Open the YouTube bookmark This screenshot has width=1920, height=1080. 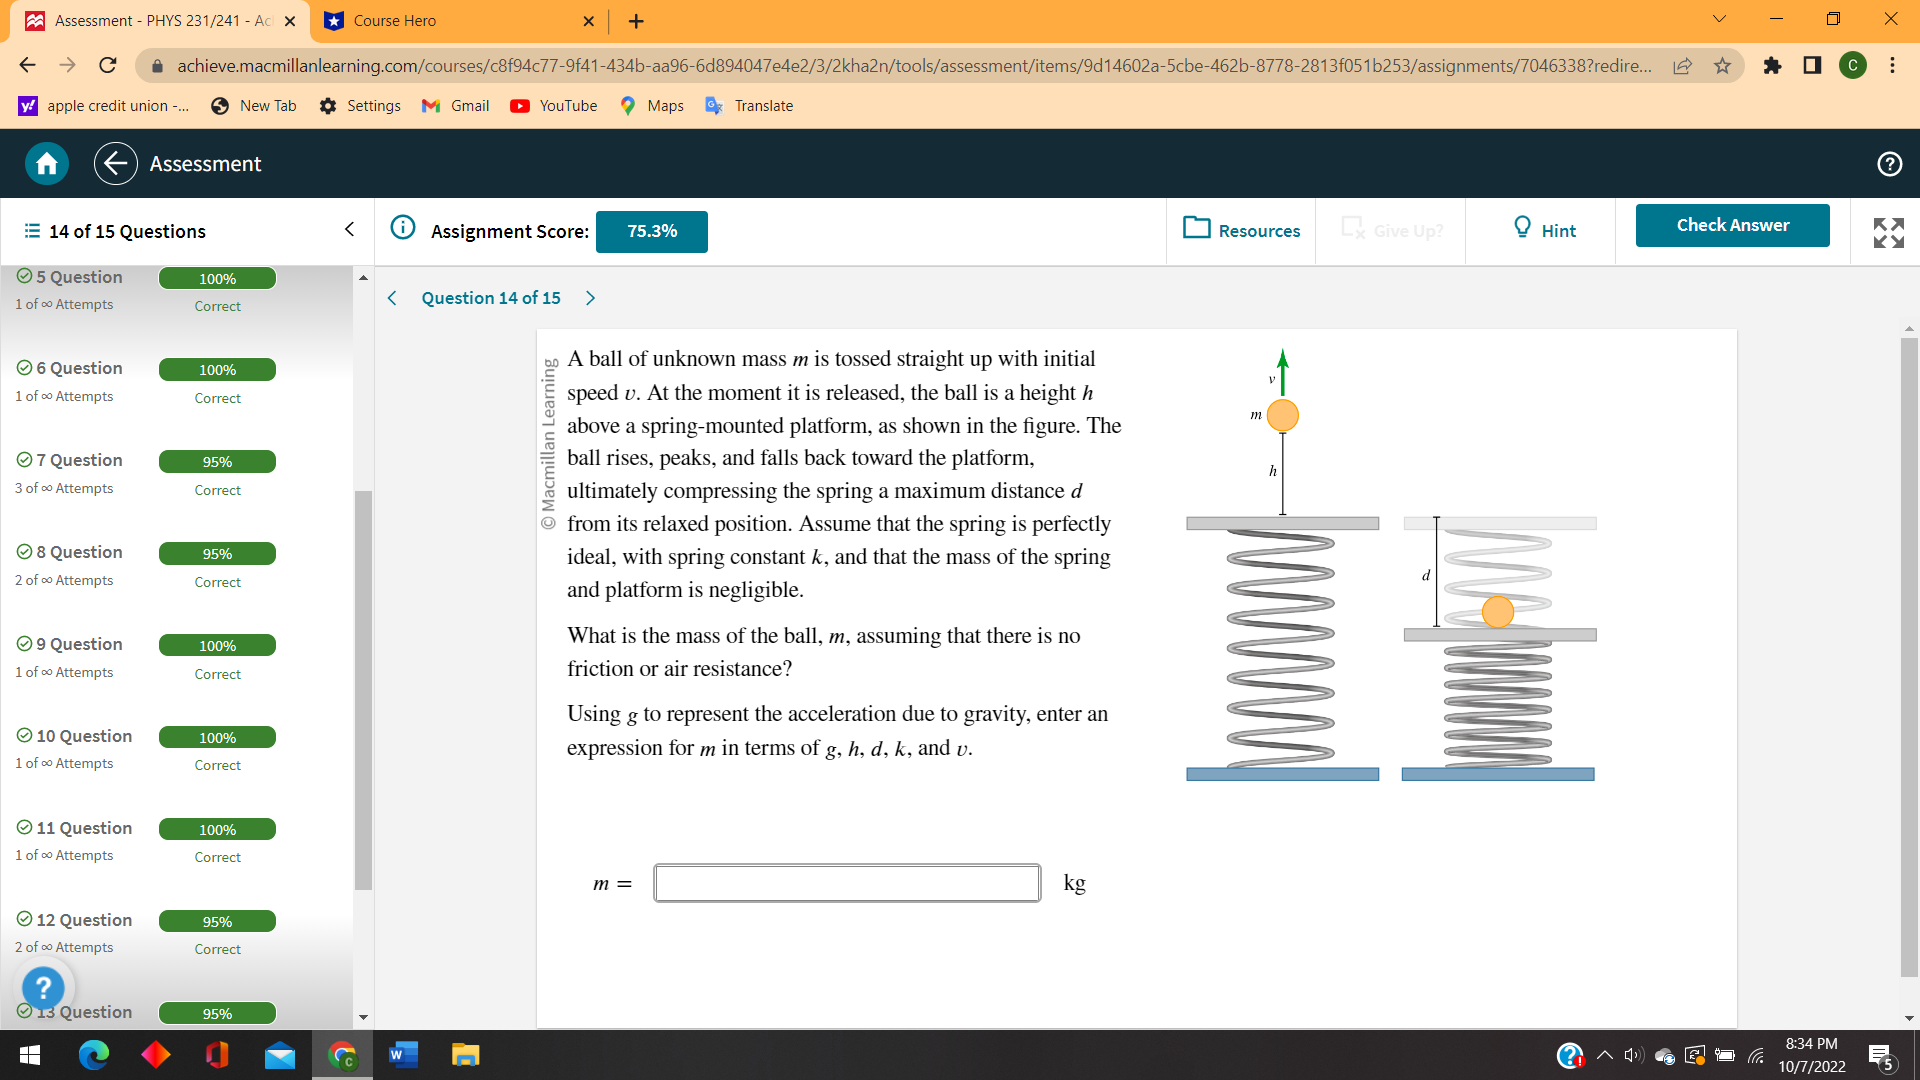click(x=553, y=105)
